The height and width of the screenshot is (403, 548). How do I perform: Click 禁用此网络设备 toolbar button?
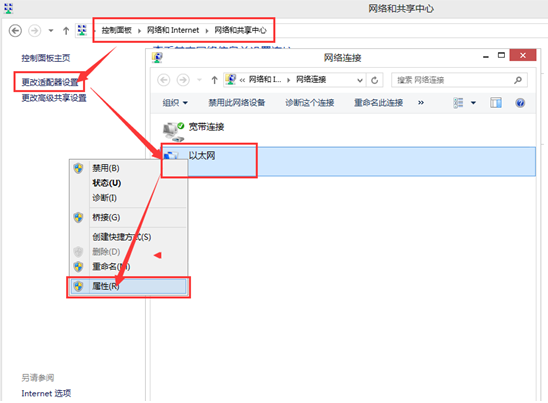click(237, 103)
